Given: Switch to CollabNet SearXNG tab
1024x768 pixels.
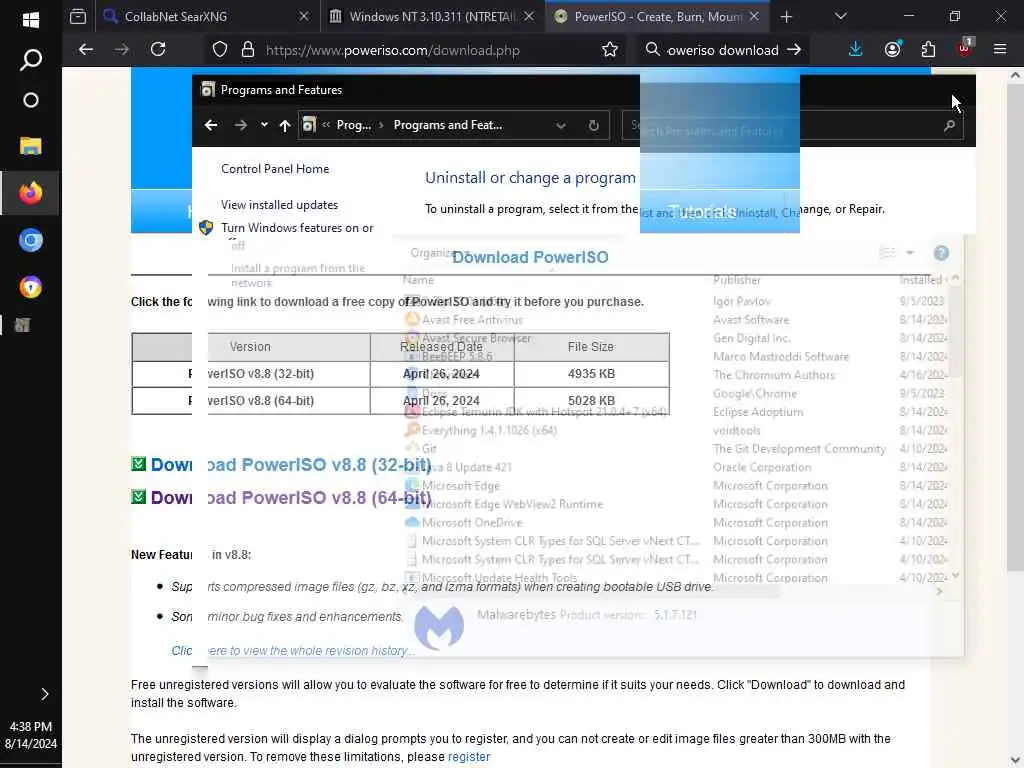Looking at the screenshot, I should (208, 16).
